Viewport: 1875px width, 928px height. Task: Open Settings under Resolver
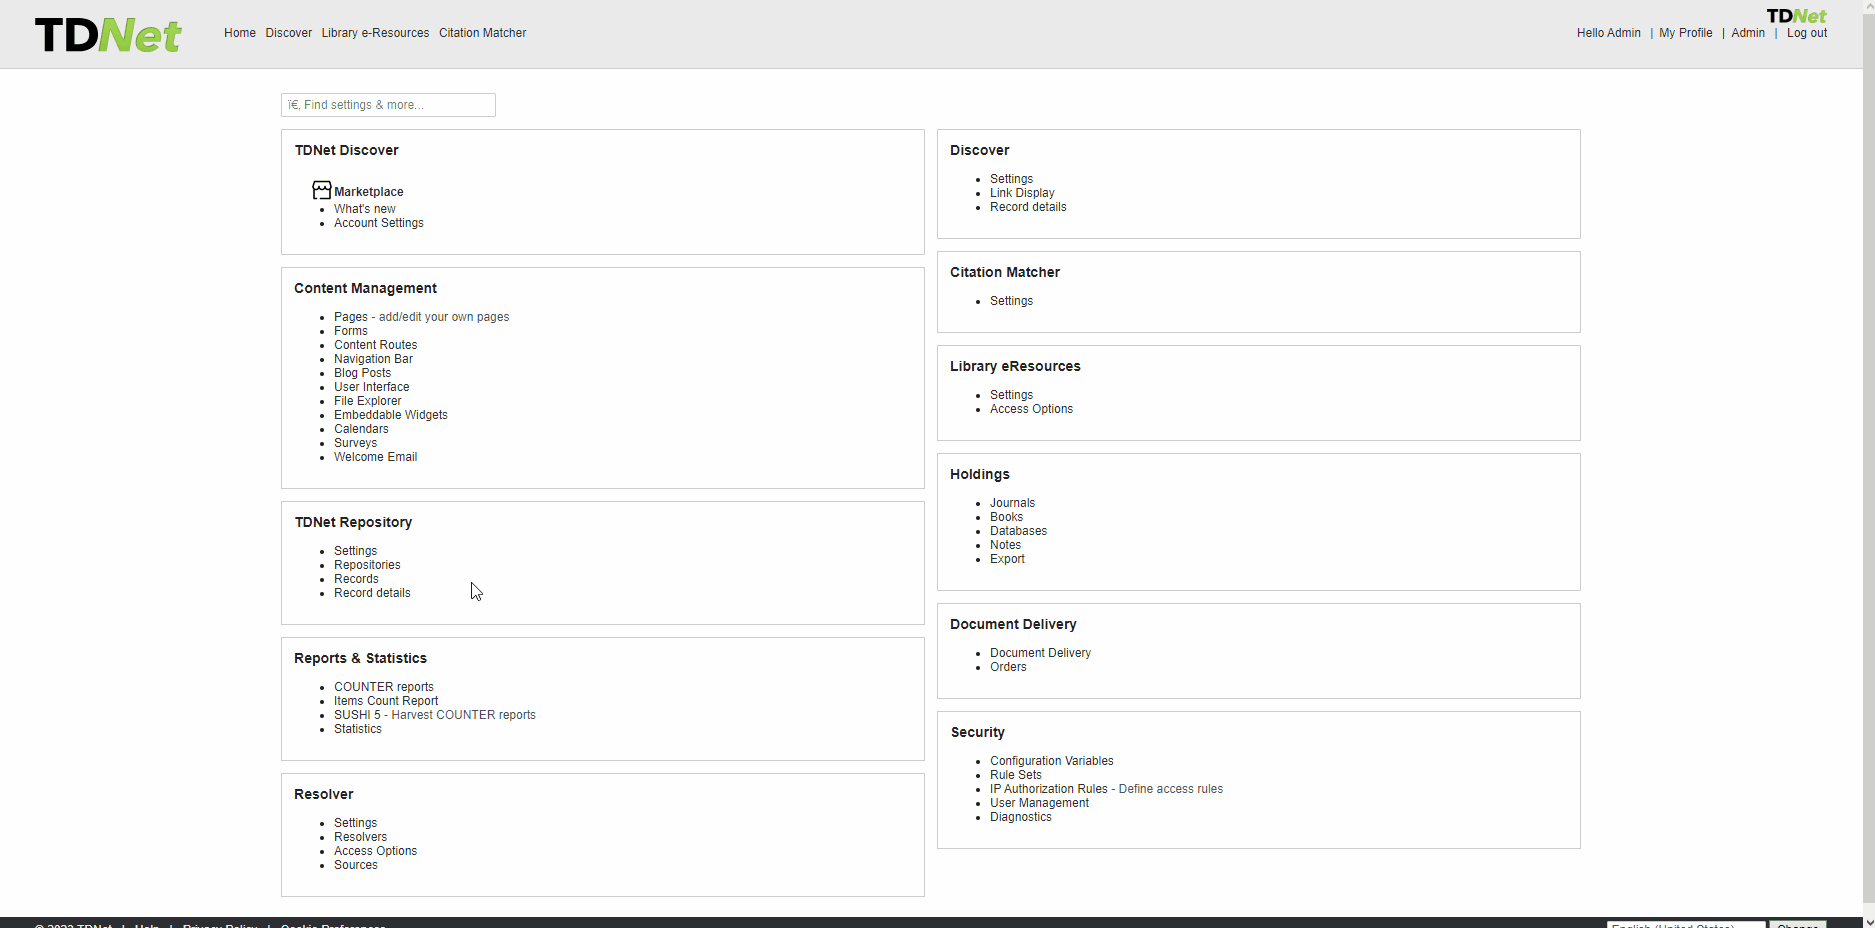click(x=356, y=823)
